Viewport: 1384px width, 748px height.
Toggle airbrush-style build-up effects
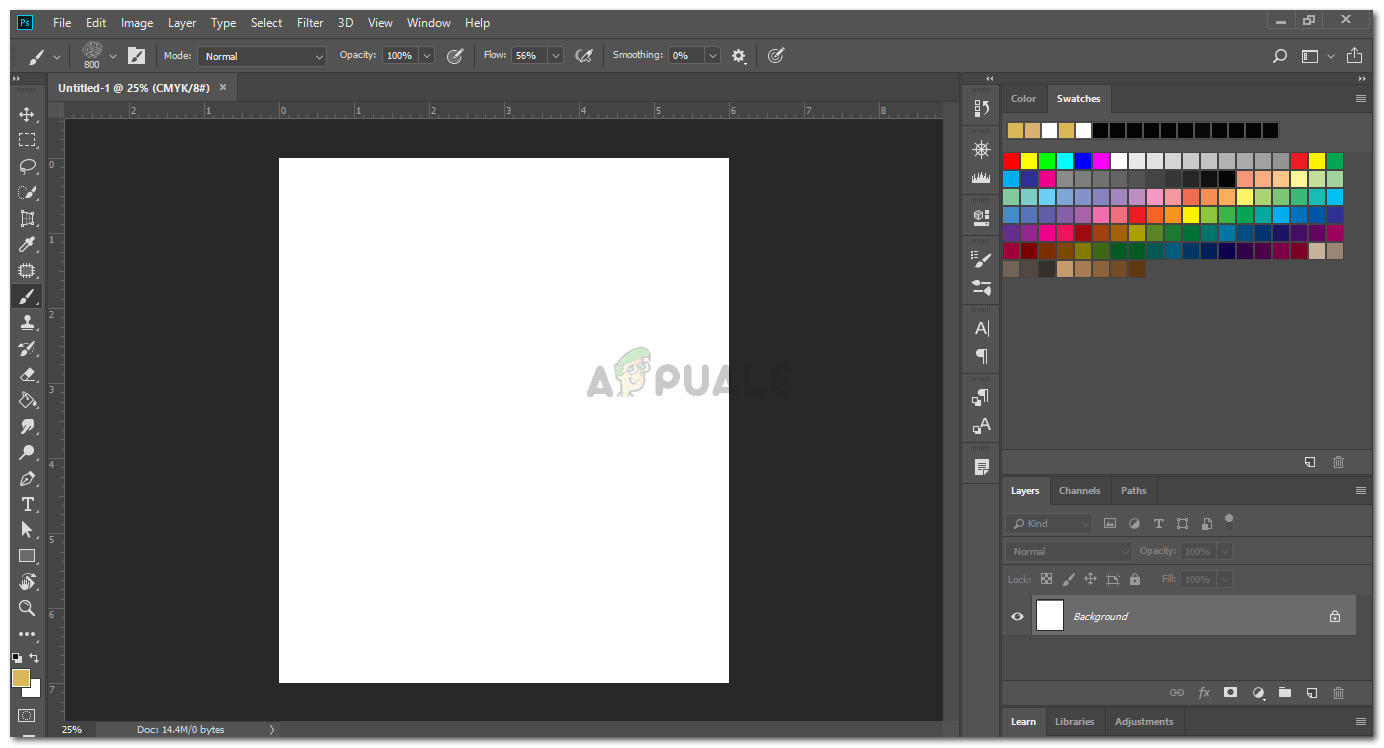584,56
